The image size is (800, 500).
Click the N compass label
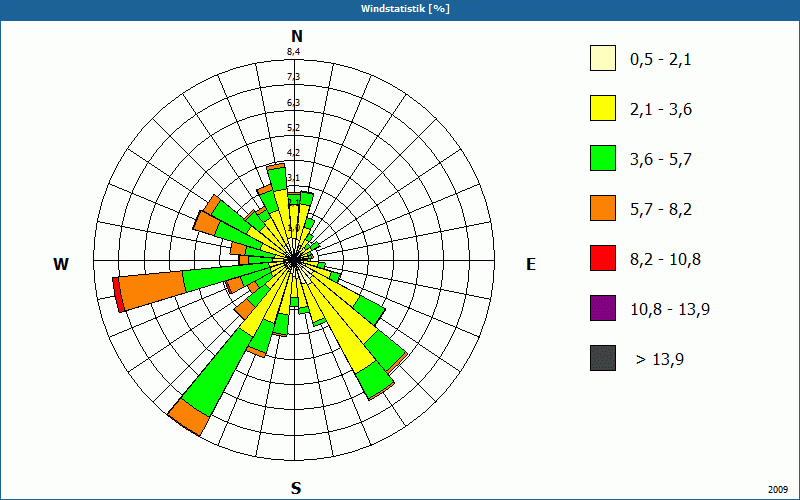(x=297, y=36)
